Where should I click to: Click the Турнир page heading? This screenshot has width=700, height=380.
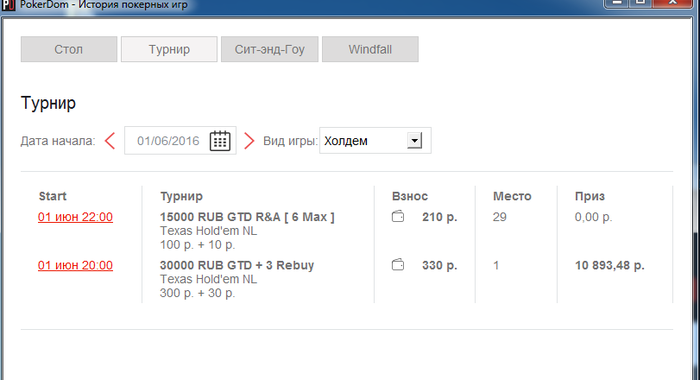48,103
